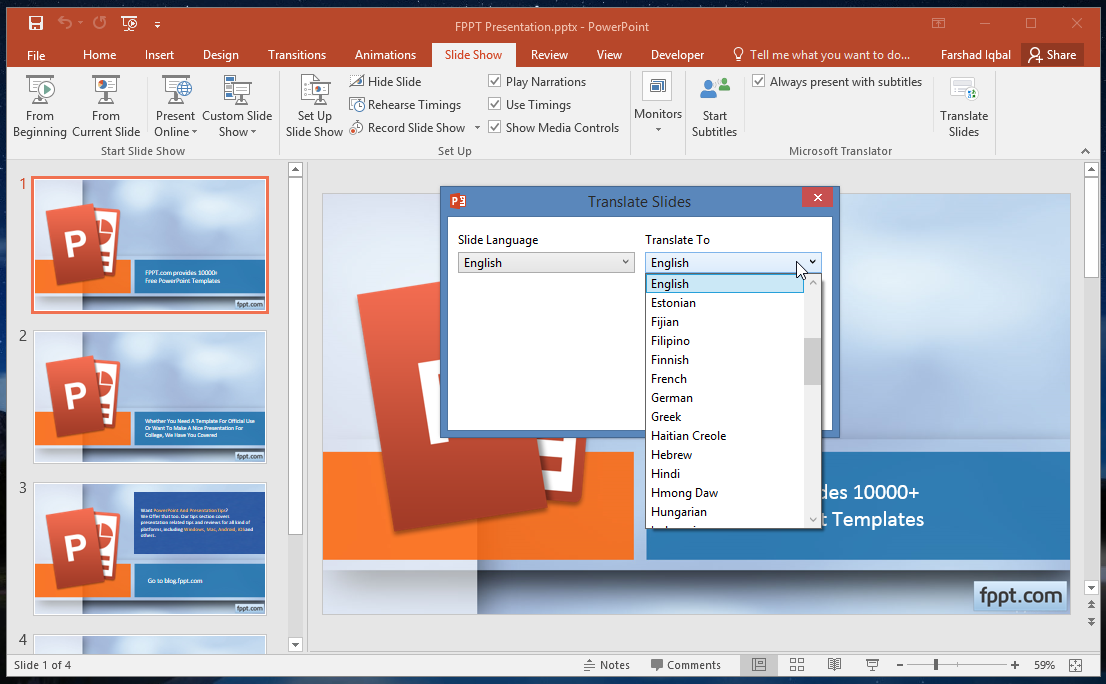Open Set Up Slide Show icon
1106x684 pixels.
(314, 90)
